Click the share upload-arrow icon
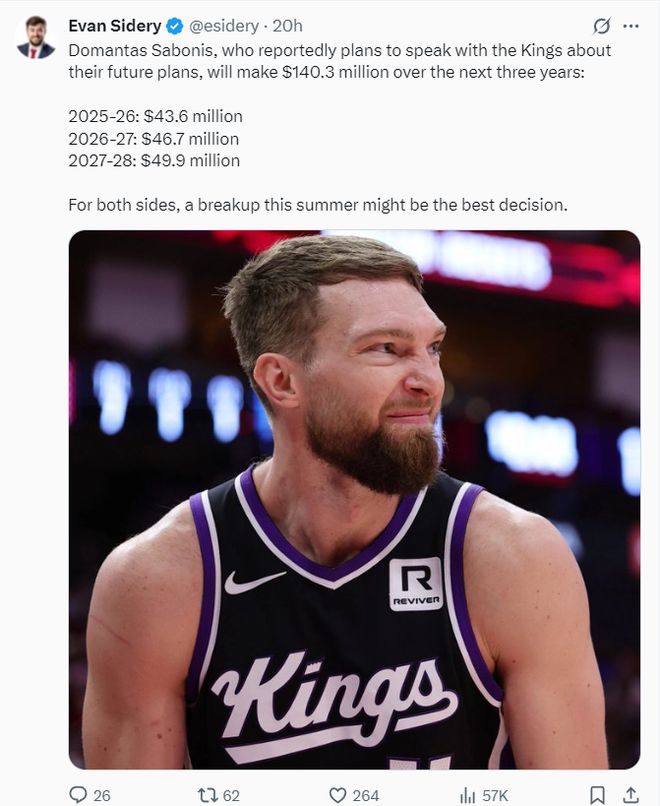Screen dimensions: 660x806 pyautogui.click(x=631, y=795)
